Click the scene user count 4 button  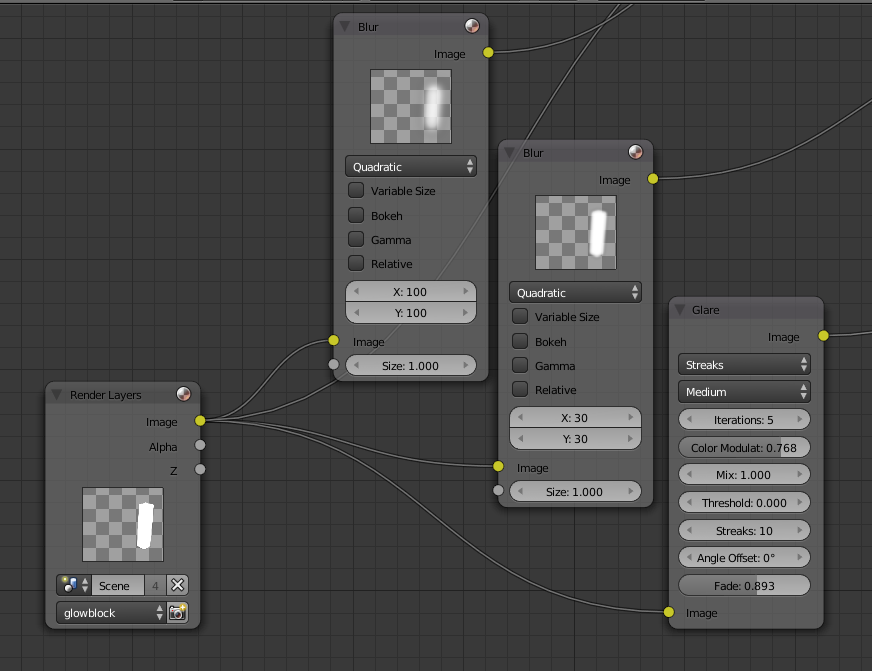pyautogui.click(x=155, y=585)
